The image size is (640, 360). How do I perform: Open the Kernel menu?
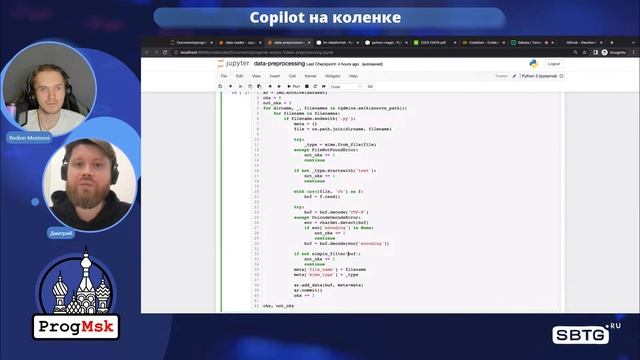point(310,76)
